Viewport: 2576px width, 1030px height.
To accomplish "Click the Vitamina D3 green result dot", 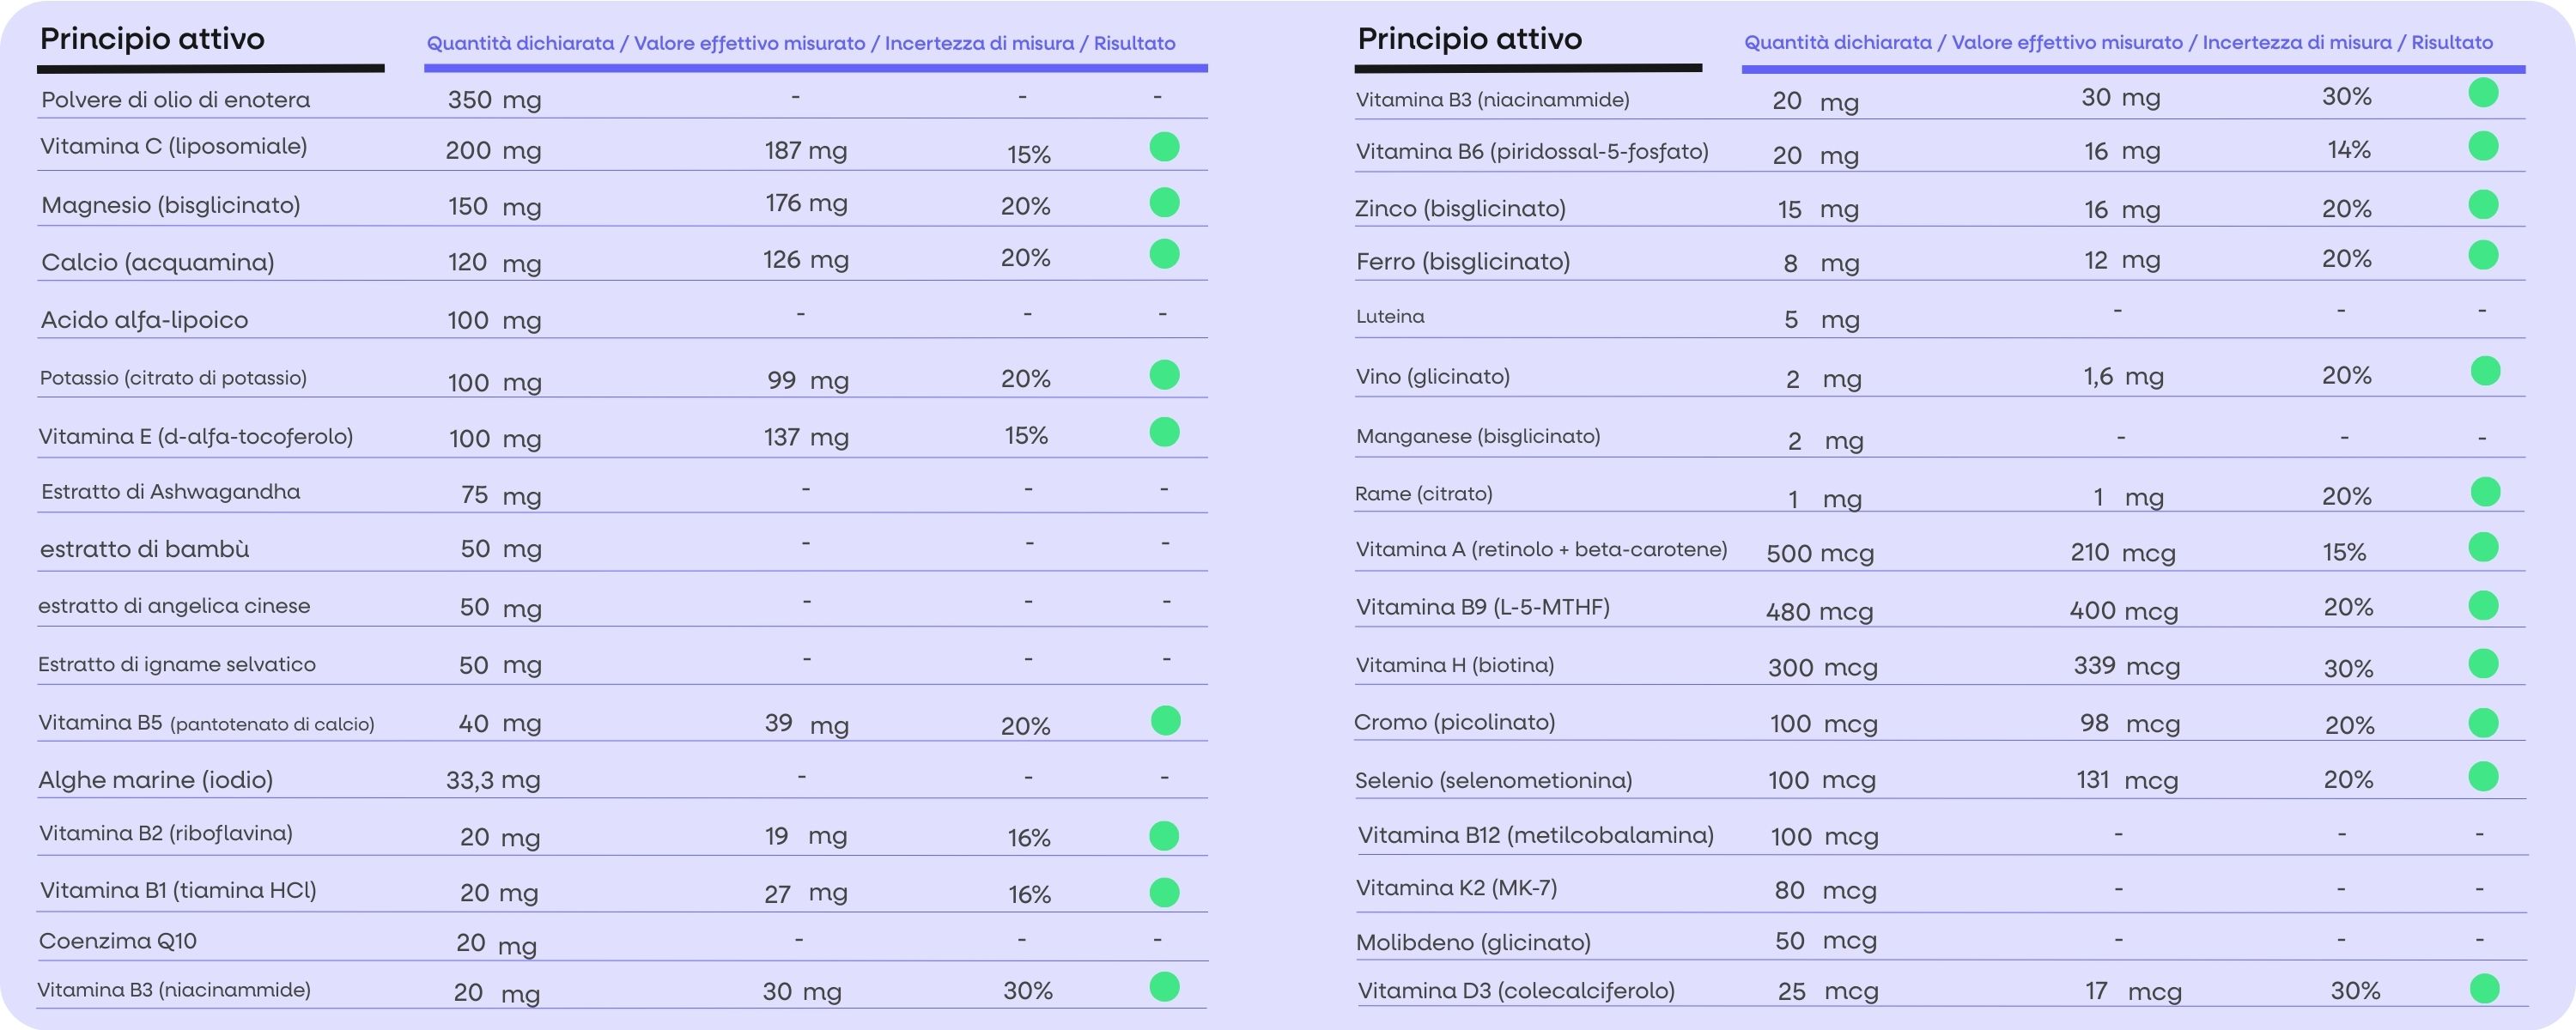I will pos(2484,989).
